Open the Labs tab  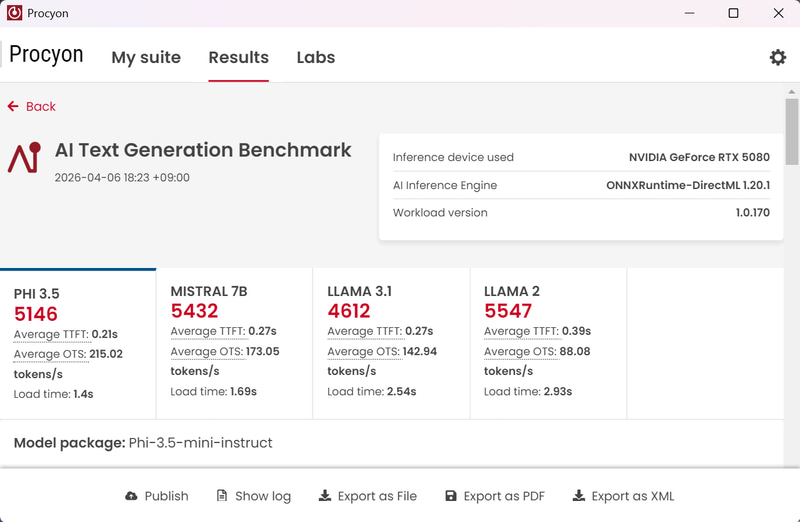316,58
